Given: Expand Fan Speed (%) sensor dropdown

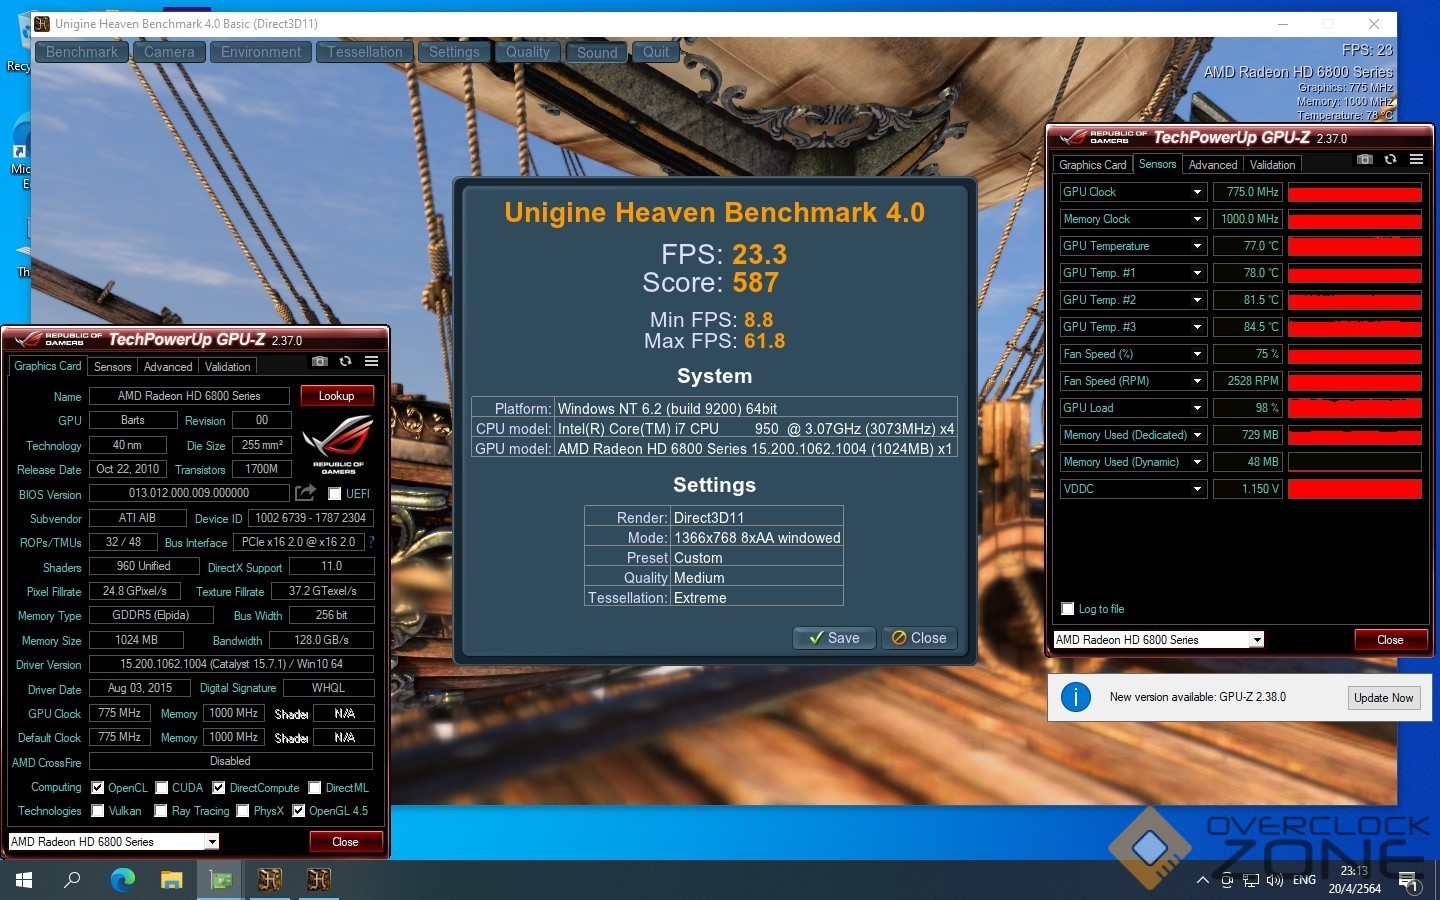Looking at the screenshot, I should [1197, 354].
